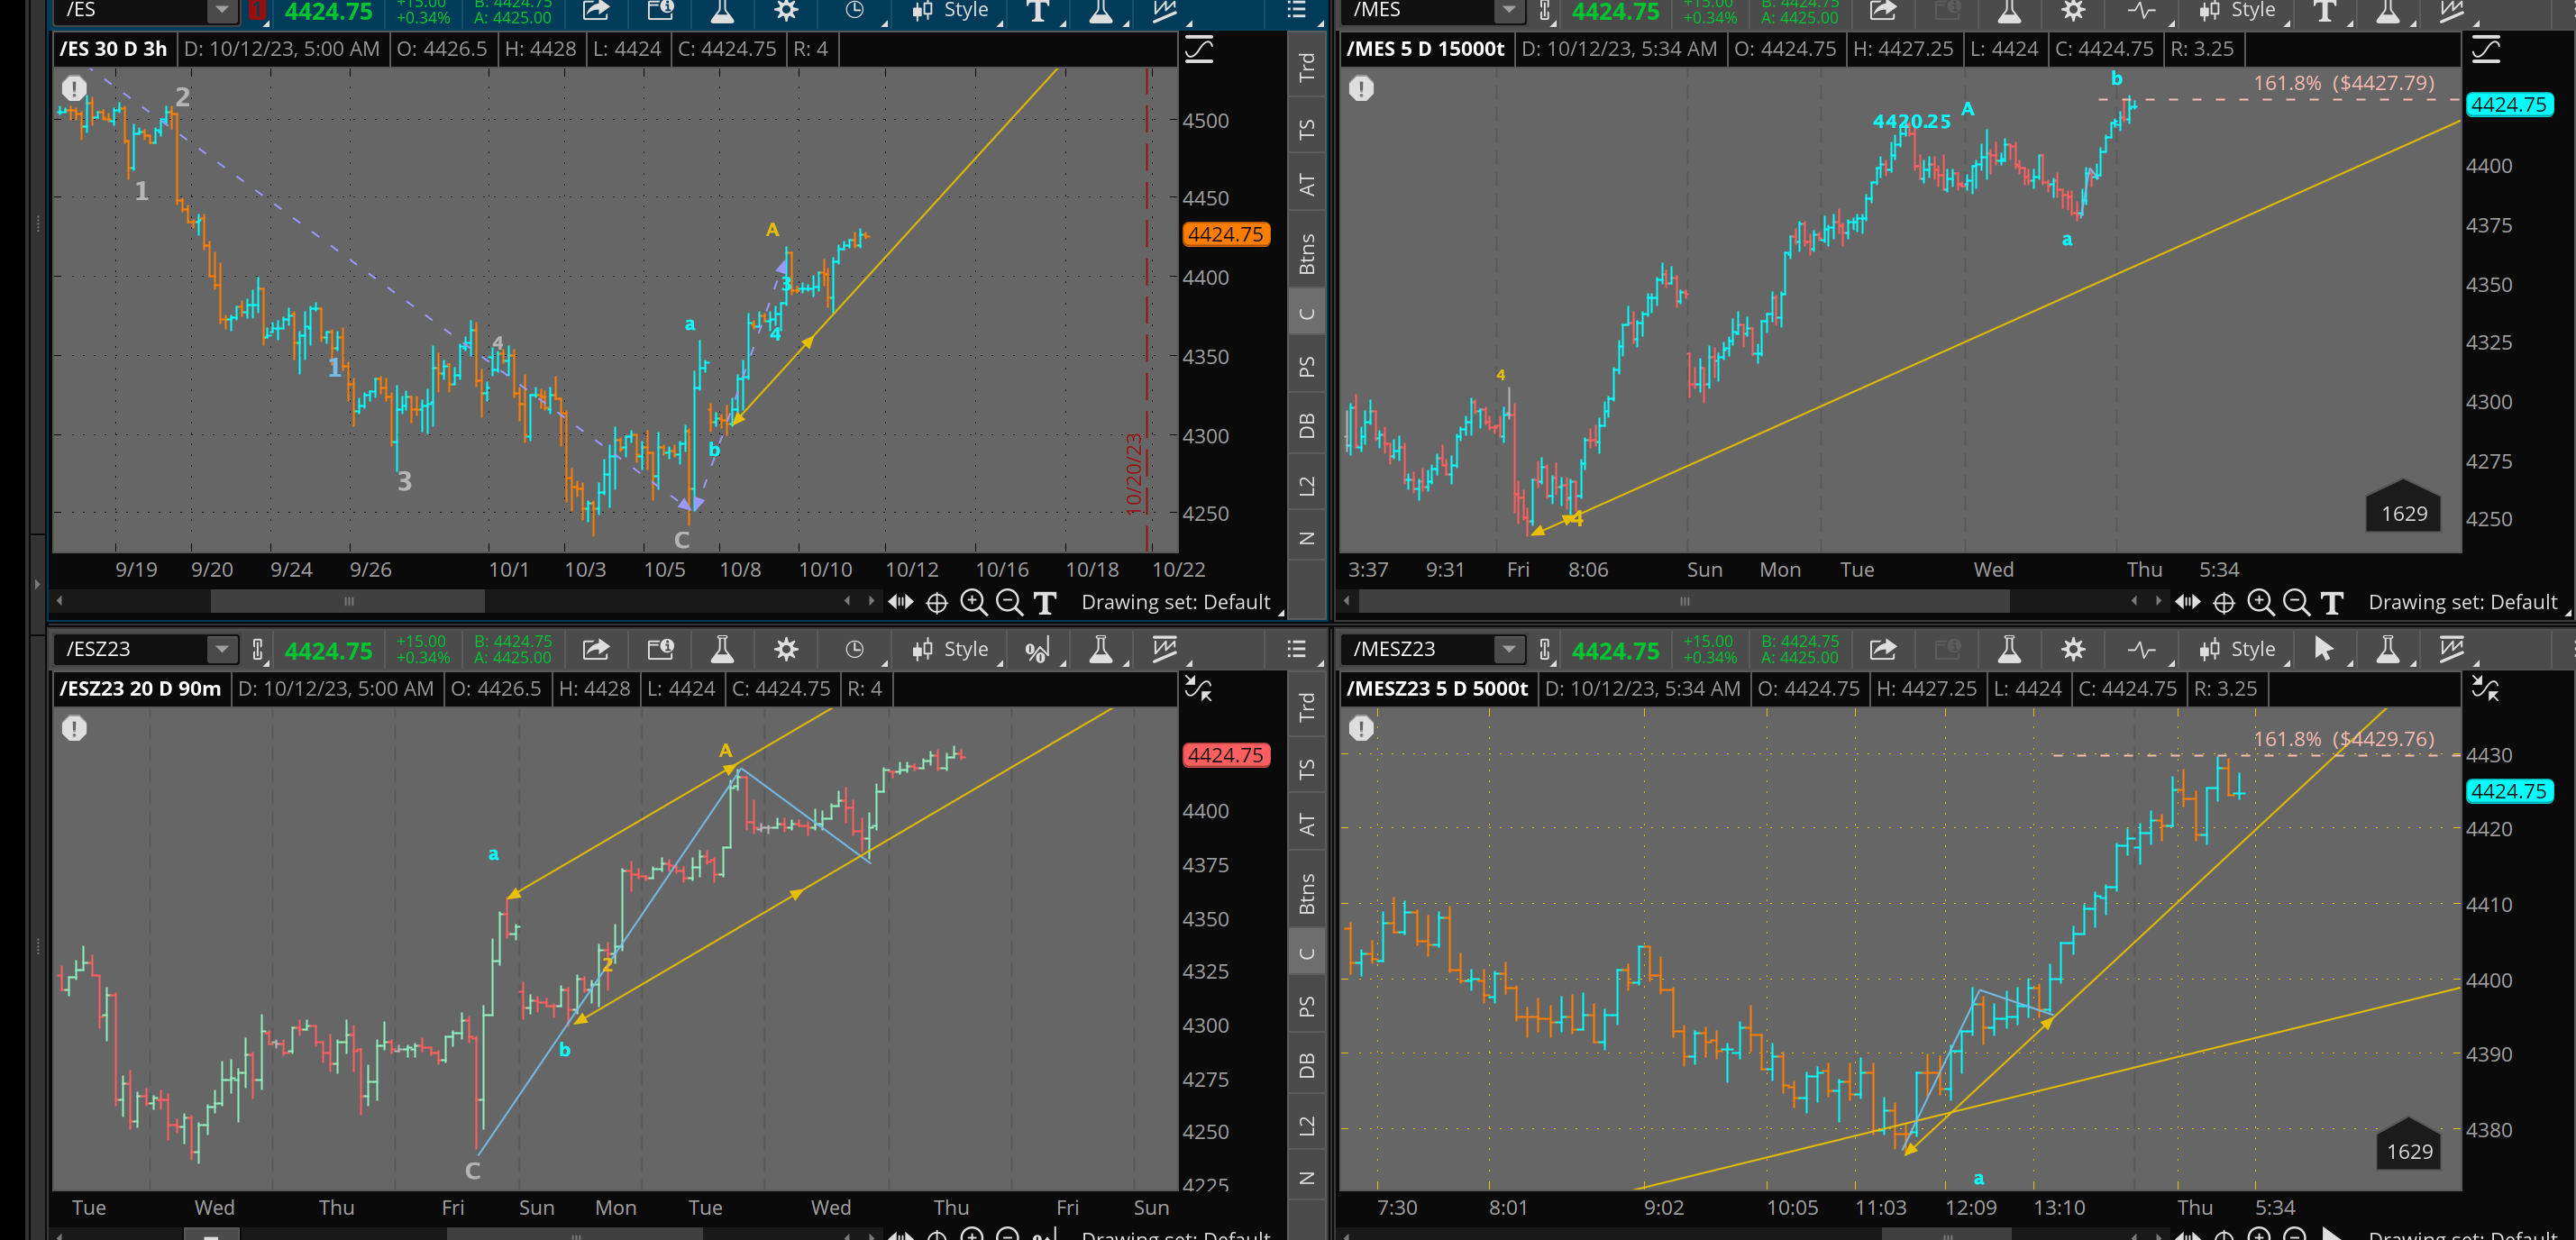Open the TS side tab in /ES chart
Image resolution: width=2576 pixels, height=1240 pixels.
coord(1306,129)
